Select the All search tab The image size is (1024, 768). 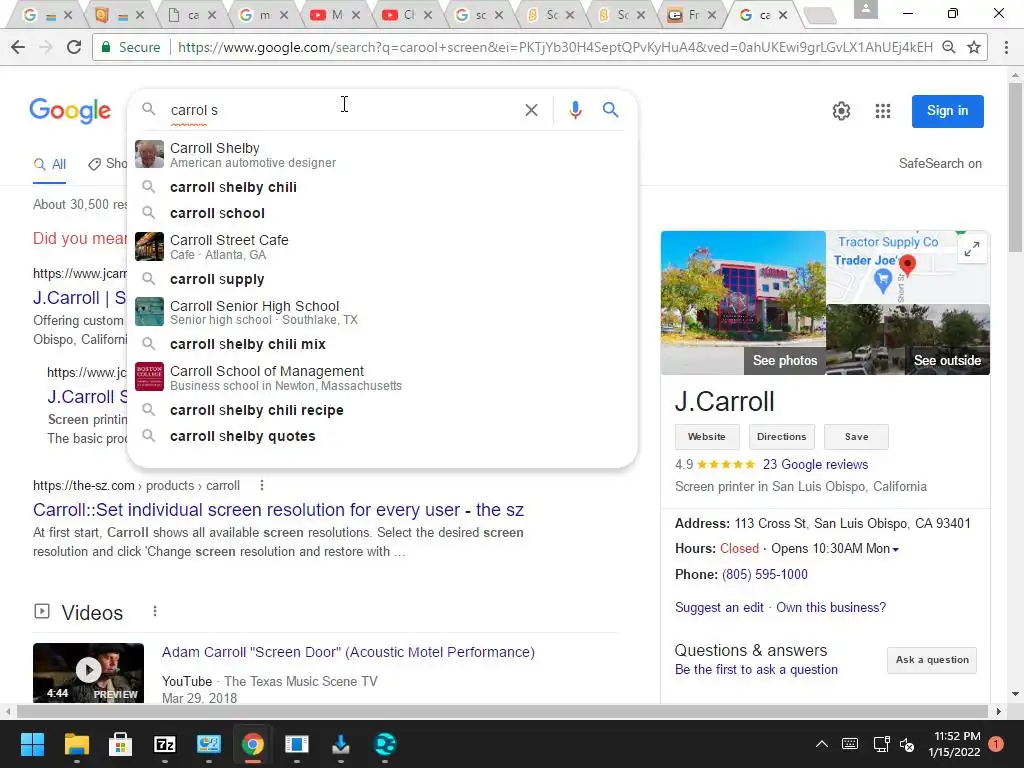pos(50,164)
